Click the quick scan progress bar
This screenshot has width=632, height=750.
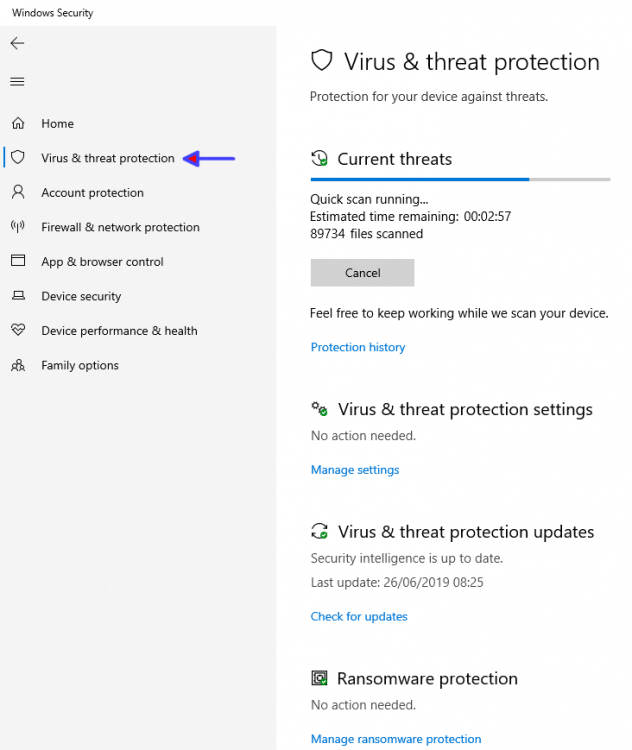click(x=460, y=180)
